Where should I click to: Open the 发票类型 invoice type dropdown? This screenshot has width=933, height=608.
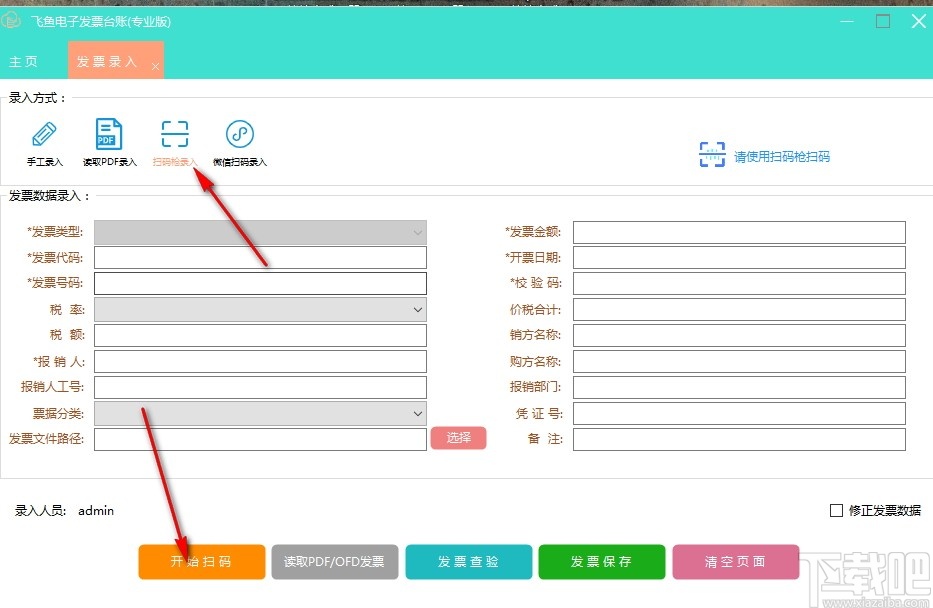[x=260, y=231]
